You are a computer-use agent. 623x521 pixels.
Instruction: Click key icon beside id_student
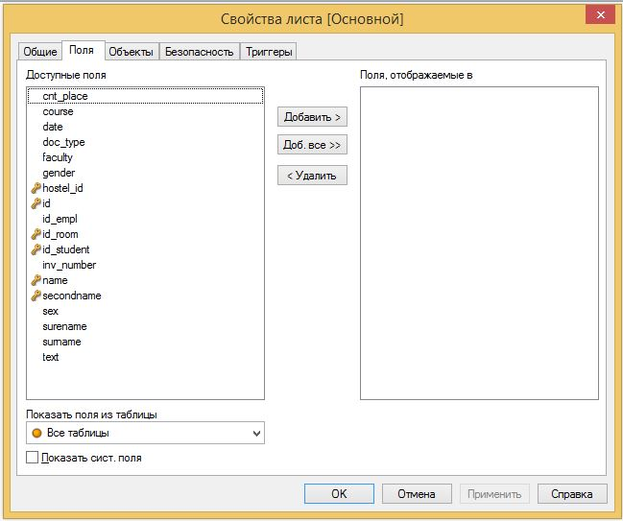click(36, 250)
